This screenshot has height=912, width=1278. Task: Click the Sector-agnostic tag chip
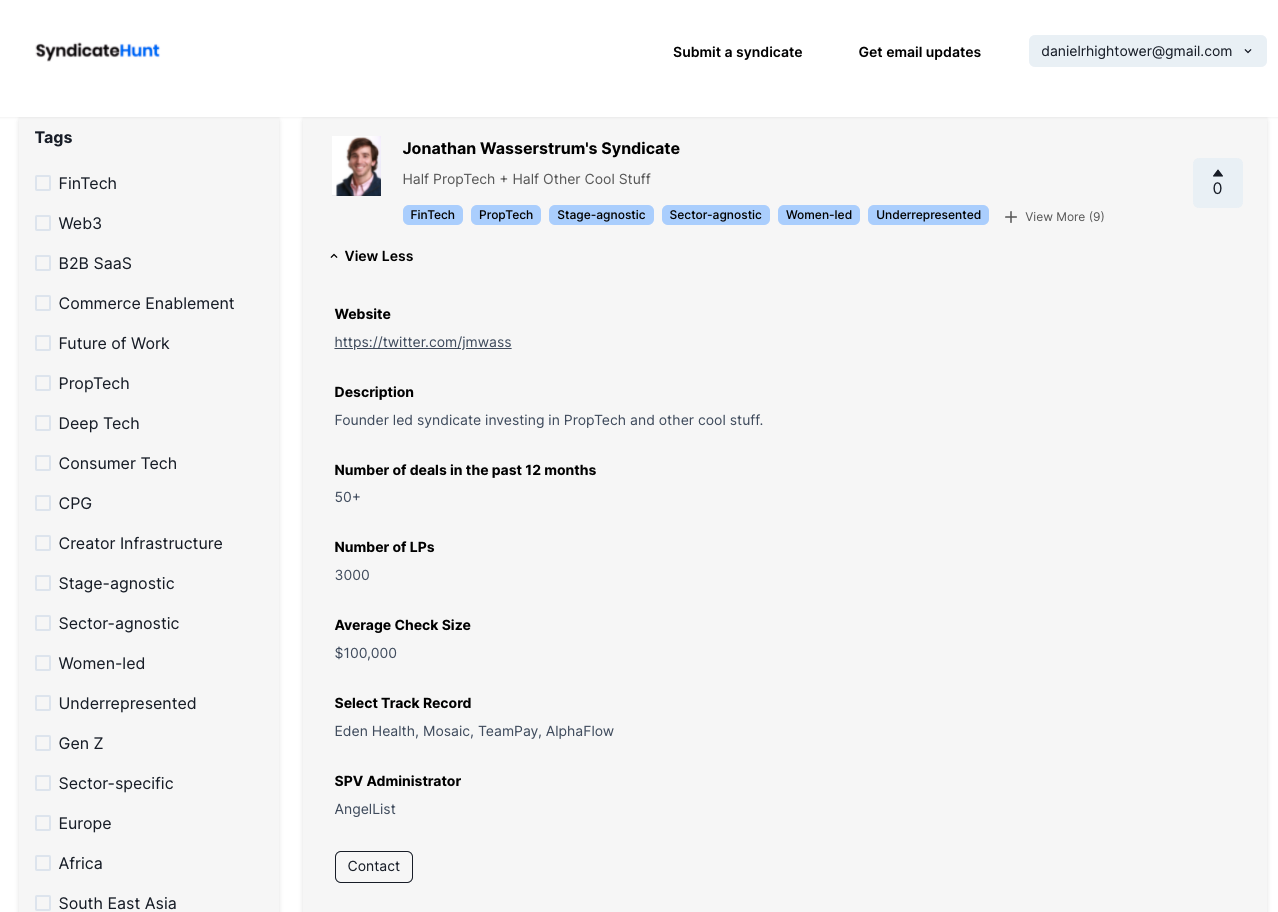click(x=716, y=215)
